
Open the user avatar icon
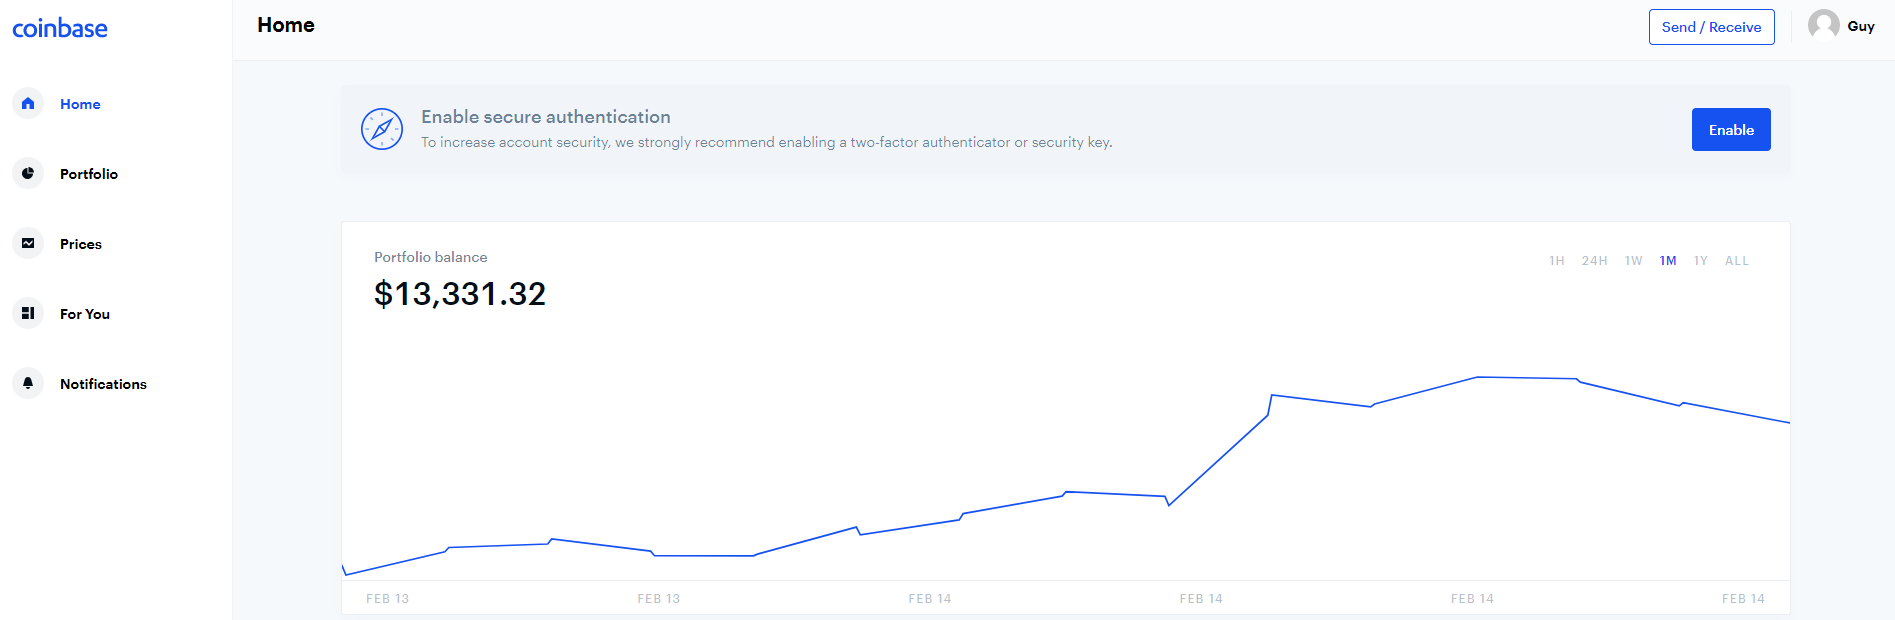point(1824,25)
